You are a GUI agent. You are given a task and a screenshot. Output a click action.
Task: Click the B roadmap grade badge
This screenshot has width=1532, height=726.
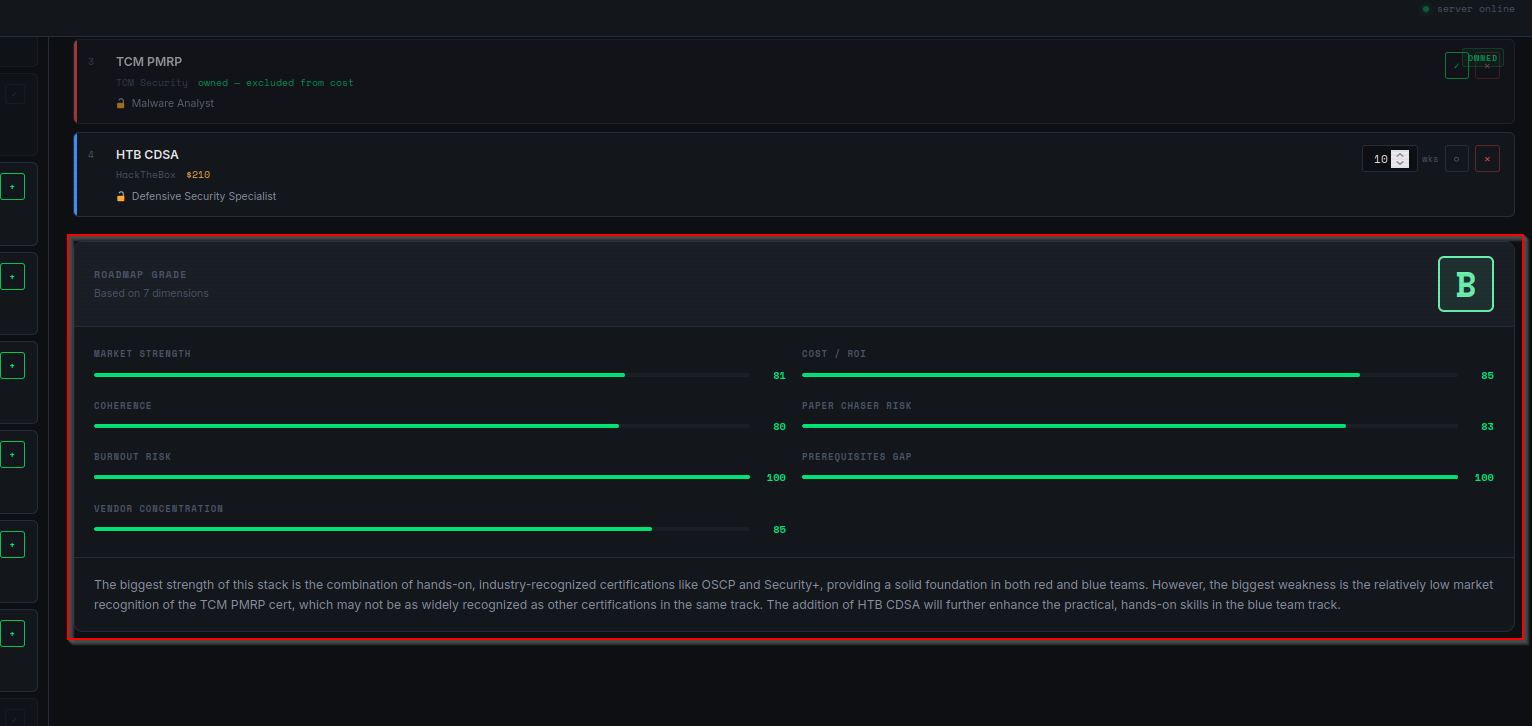(1465, 284)
